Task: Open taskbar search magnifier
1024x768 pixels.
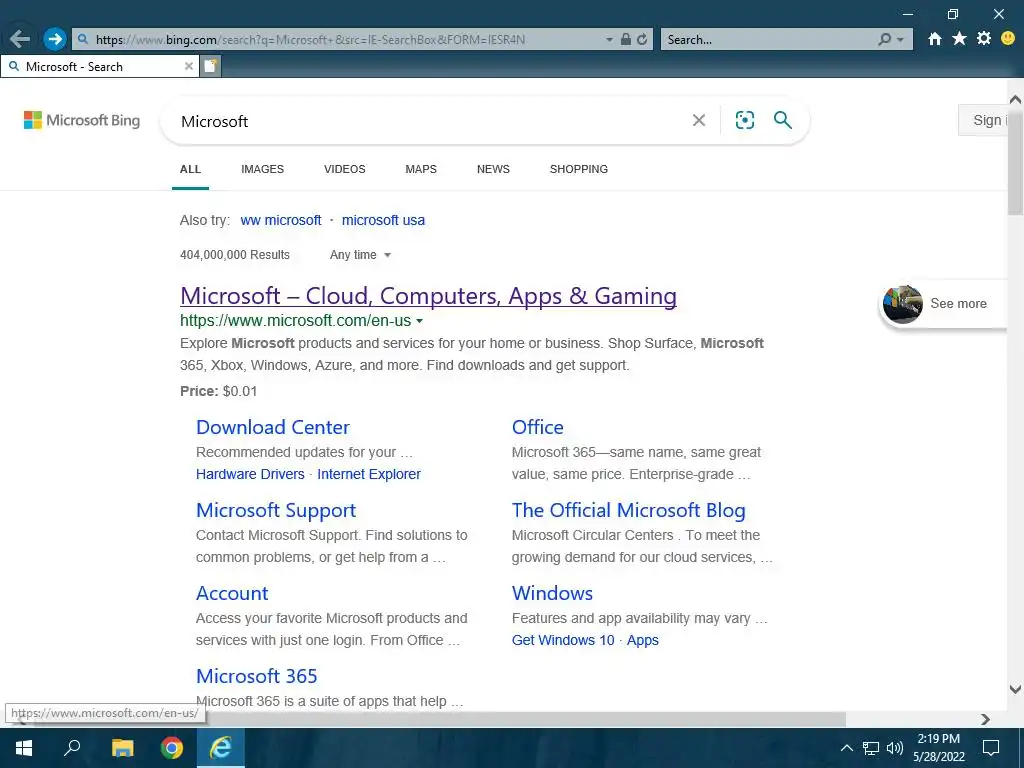Action: pos(72,748)
